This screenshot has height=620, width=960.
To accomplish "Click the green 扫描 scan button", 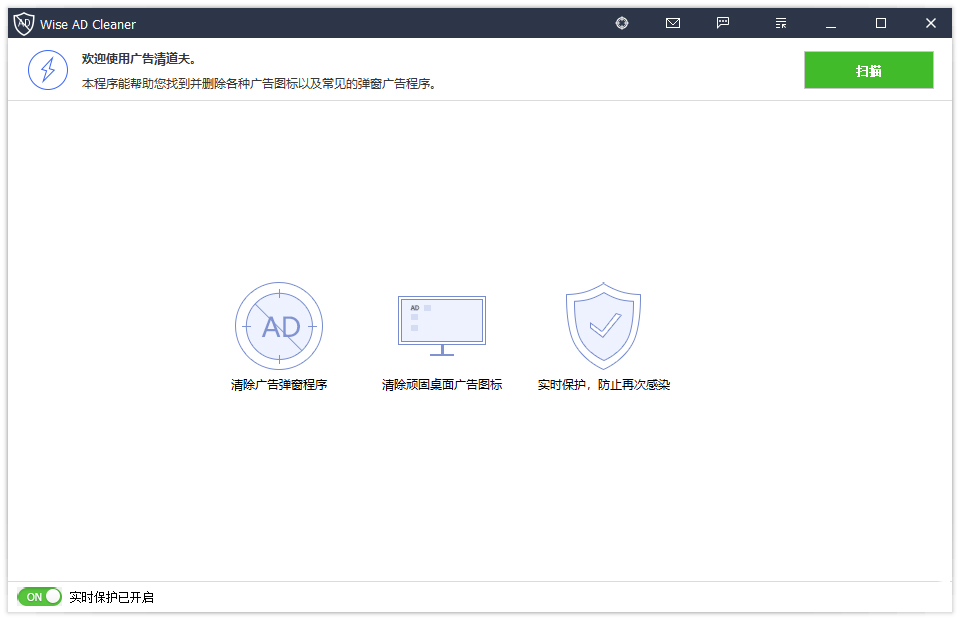I will [868, 70].
